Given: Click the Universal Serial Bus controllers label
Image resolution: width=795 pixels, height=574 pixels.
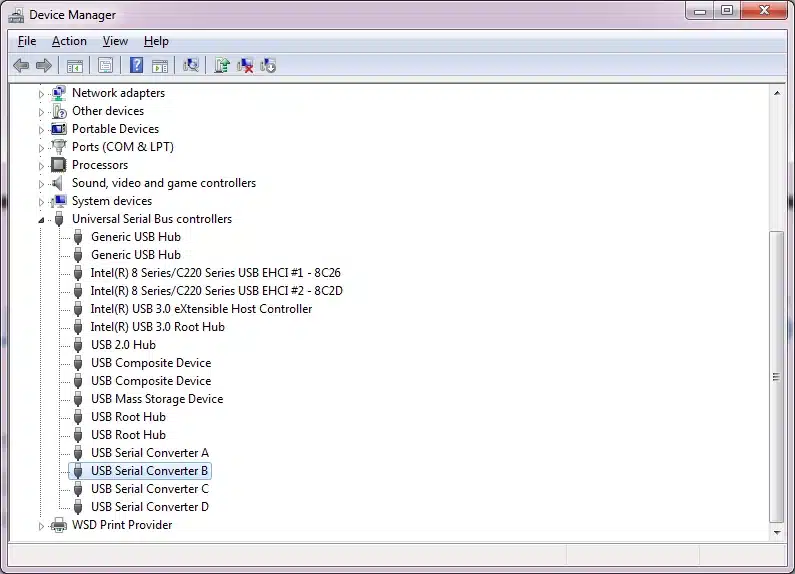Looking at the screenshot, I should (152, 219).
